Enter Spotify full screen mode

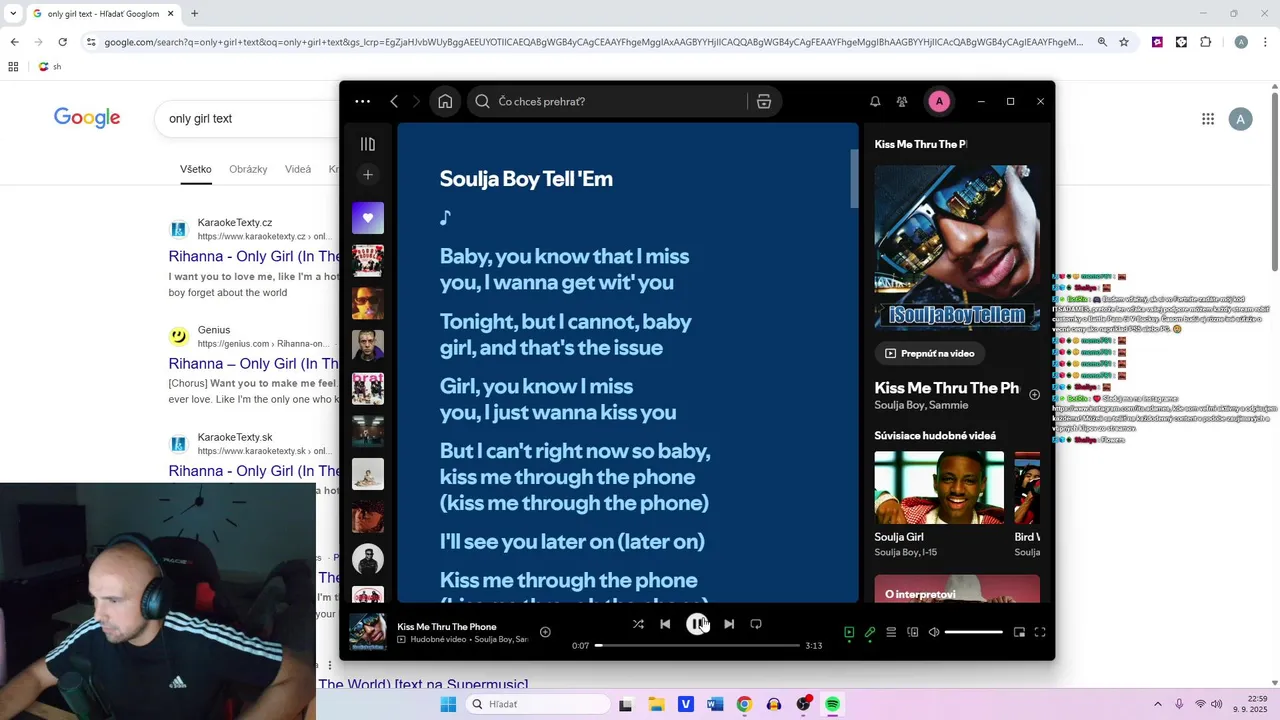point(1040,632)
